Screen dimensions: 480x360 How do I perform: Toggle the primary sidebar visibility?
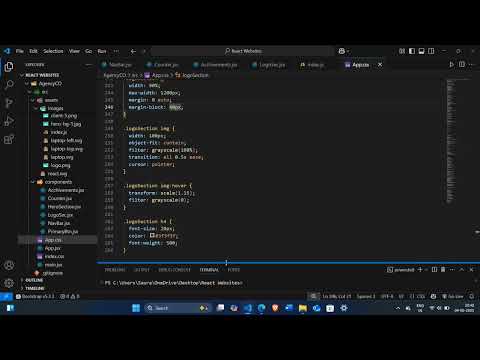tap(412, 51)
